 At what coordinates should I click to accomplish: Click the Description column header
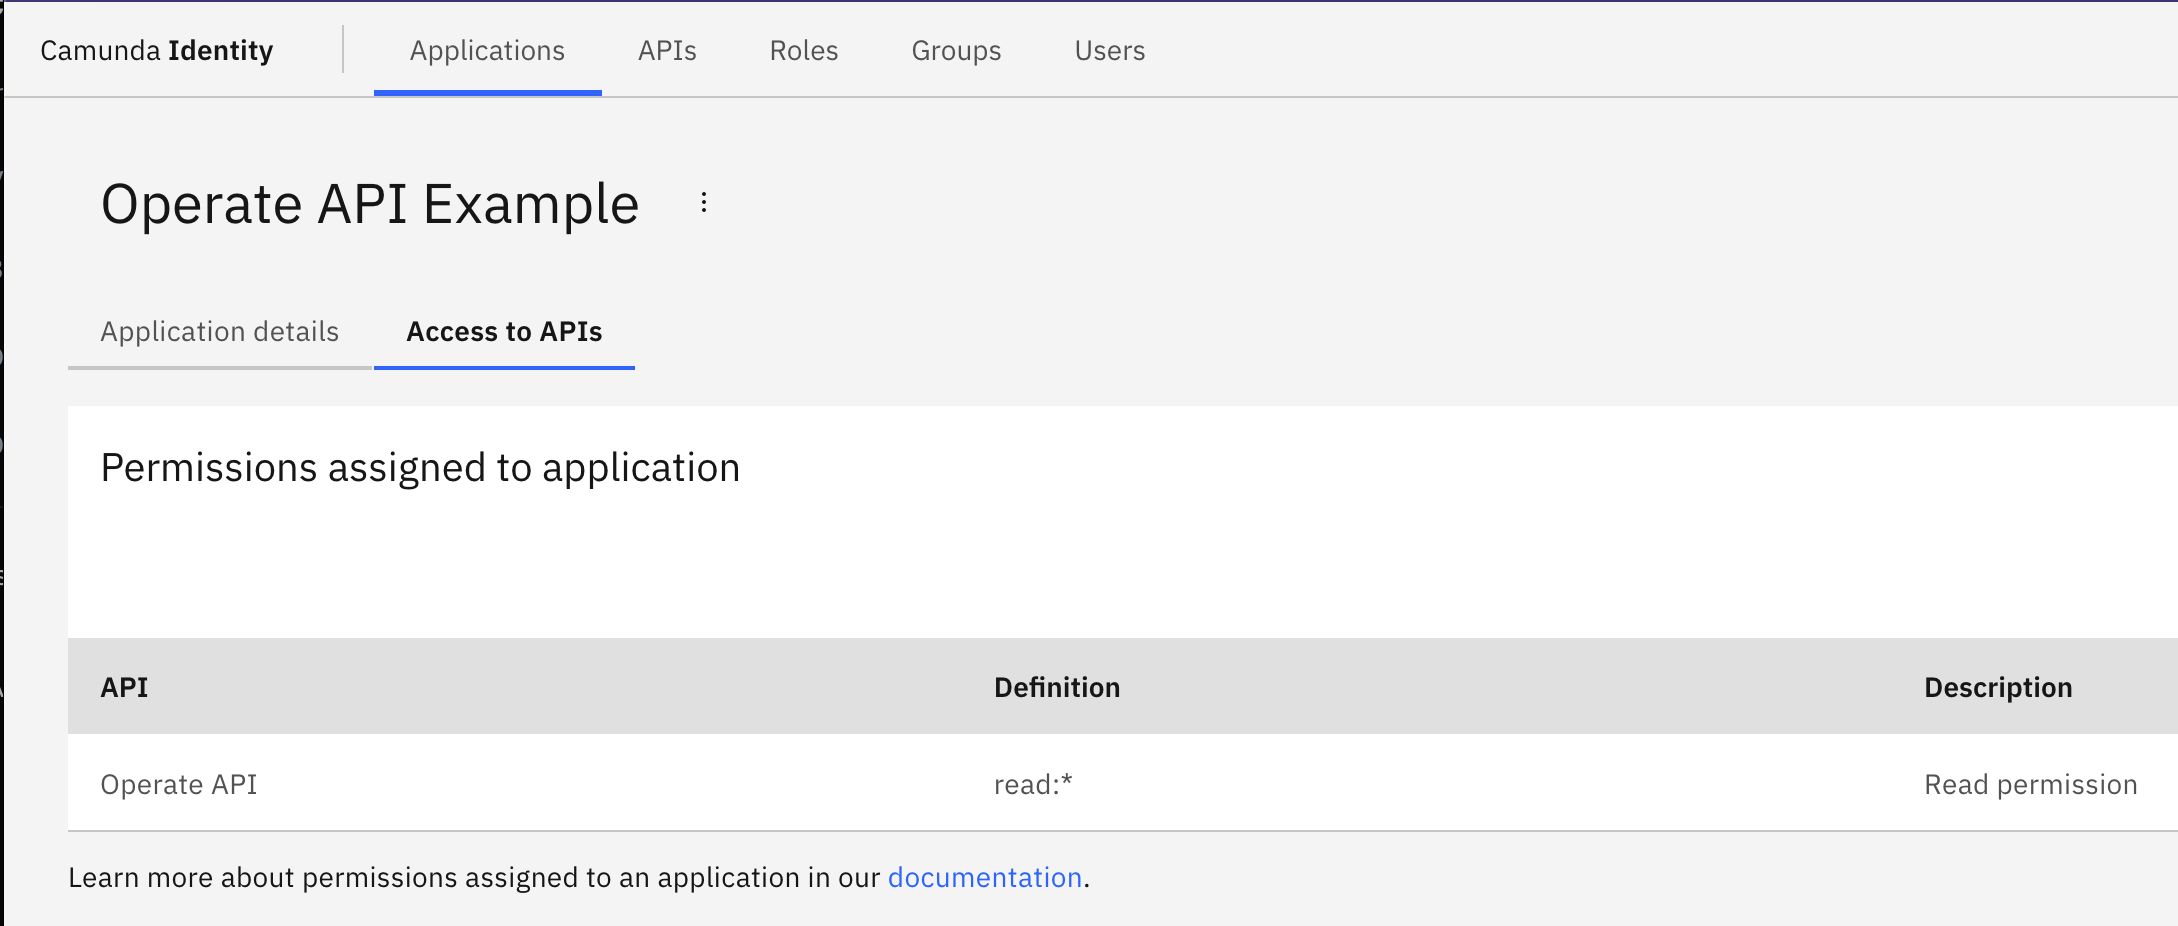click(1997, 687)
